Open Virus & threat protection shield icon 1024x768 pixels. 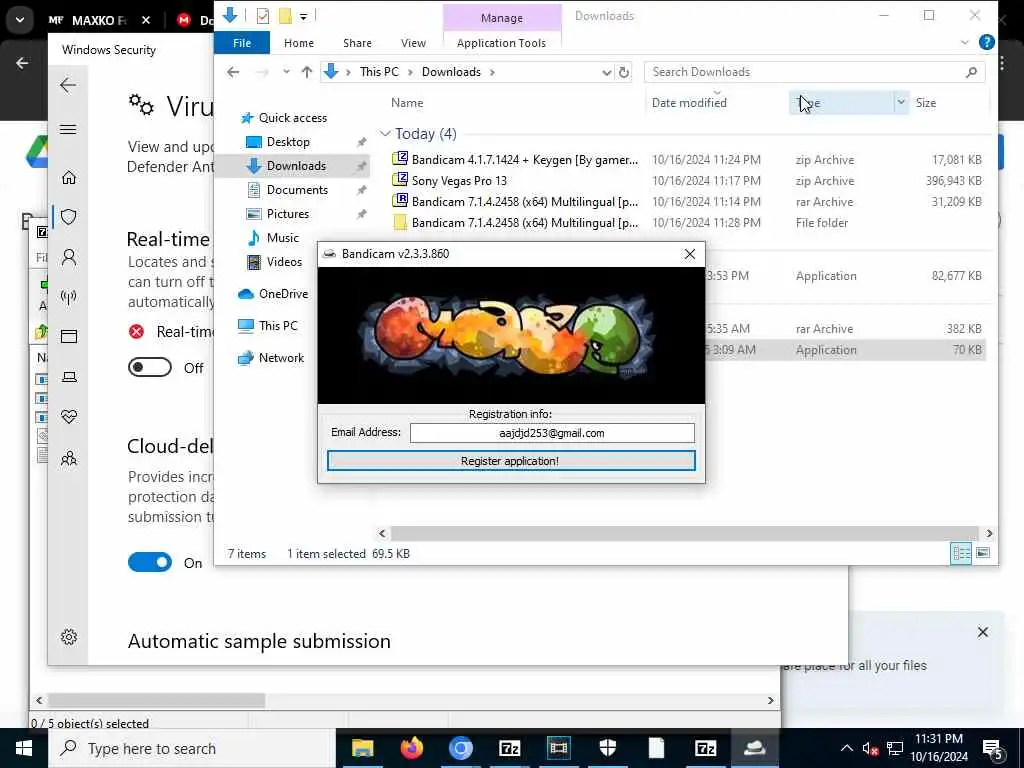point(69,217)
